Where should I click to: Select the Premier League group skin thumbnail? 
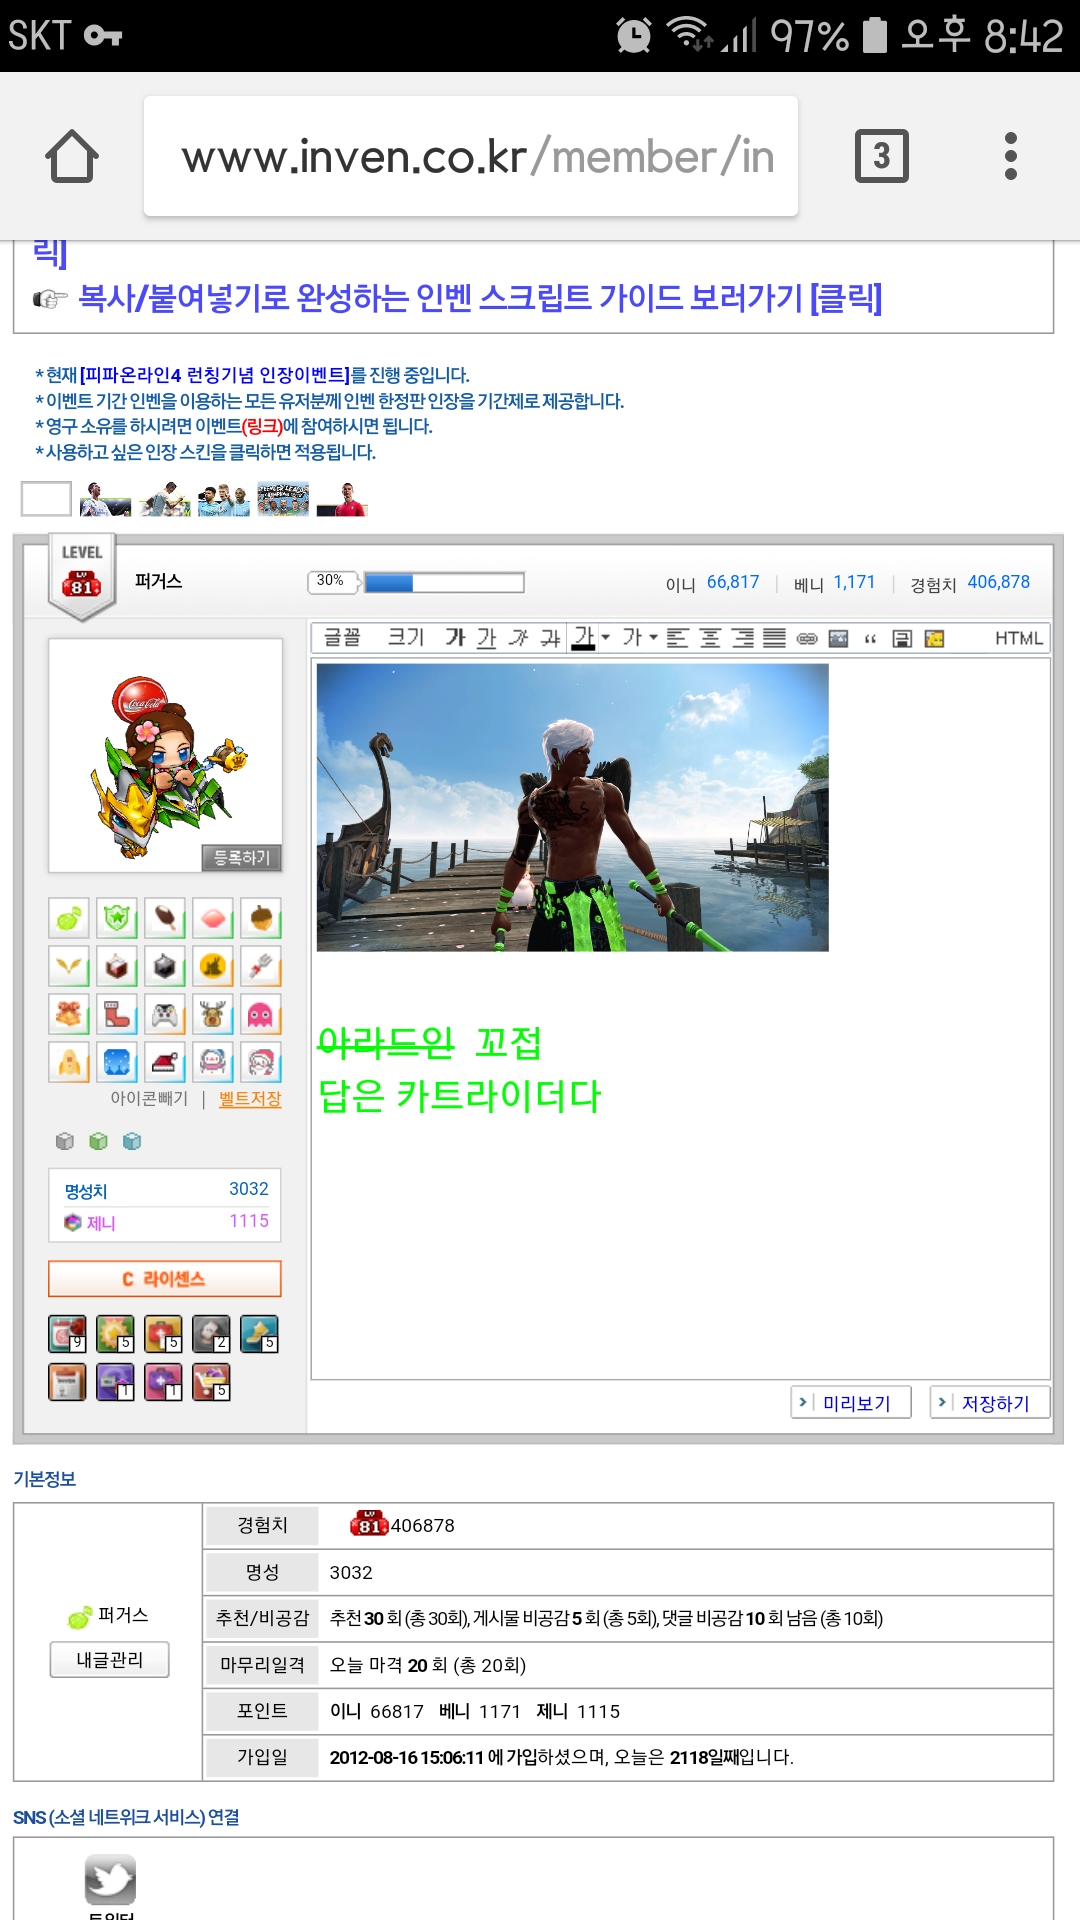(x=283, y=498)
